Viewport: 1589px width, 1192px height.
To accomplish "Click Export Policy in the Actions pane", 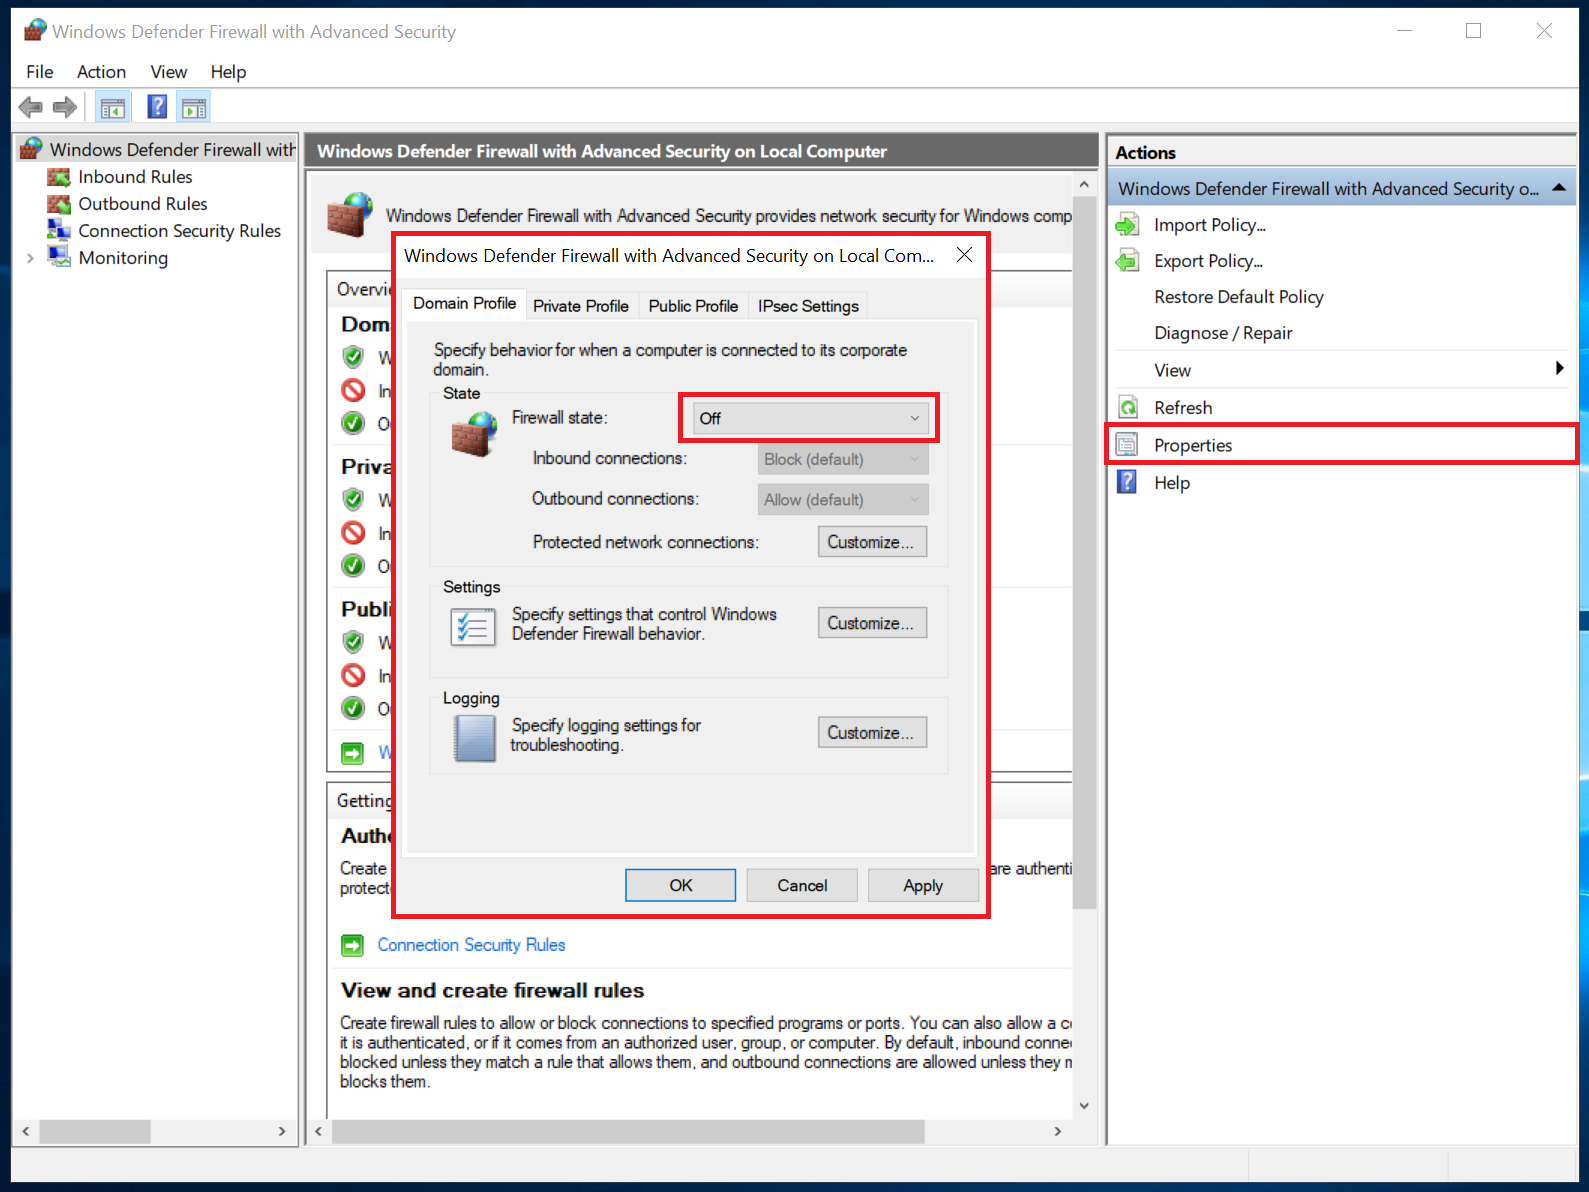I will click(x=1208, y=261).
